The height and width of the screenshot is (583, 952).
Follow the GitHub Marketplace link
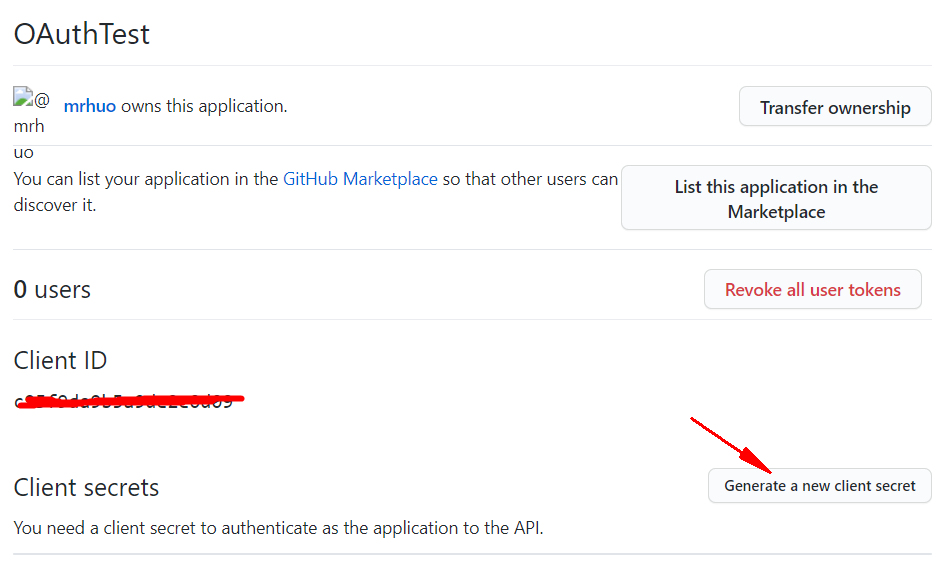click(x=360, y=179)
